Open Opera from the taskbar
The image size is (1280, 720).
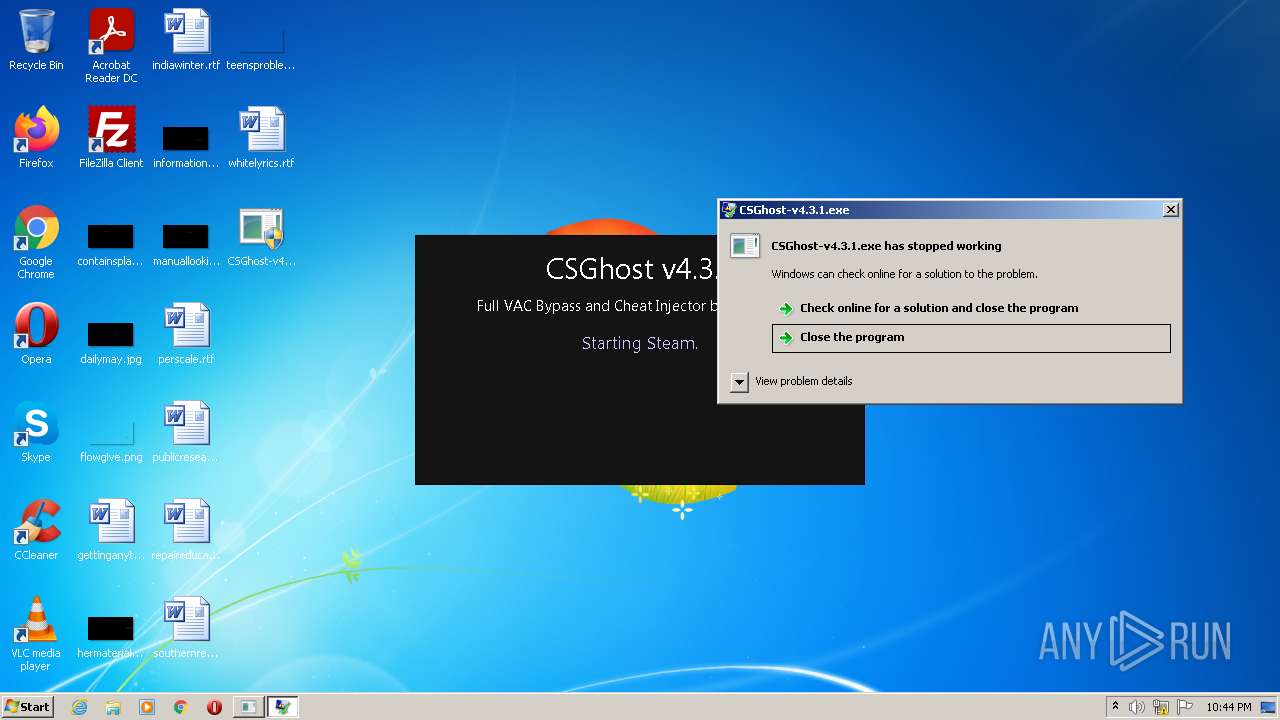214,707
